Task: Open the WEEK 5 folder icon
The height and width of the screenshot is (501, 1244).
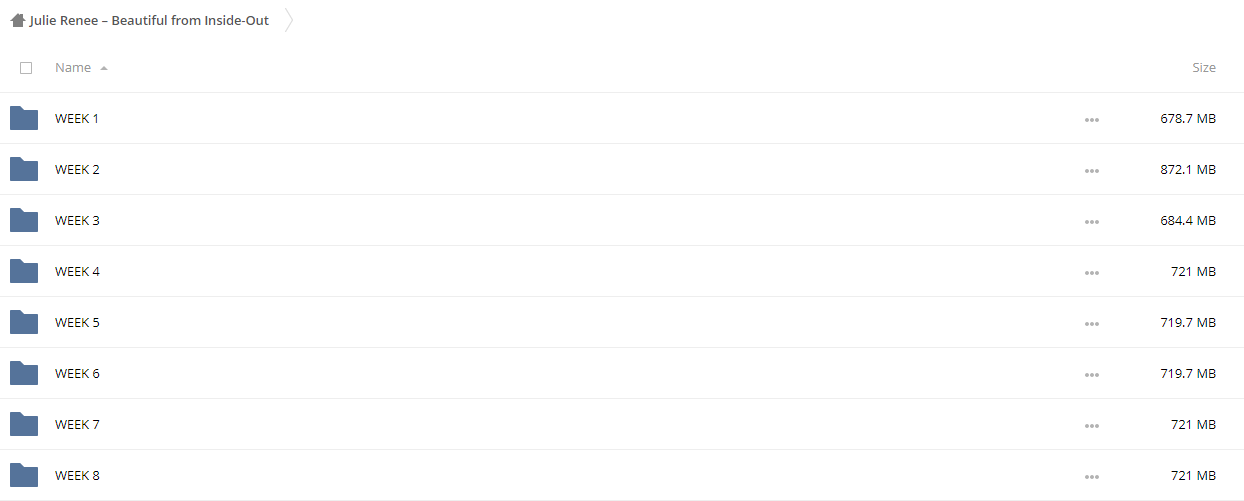Action: pos(24,322)
